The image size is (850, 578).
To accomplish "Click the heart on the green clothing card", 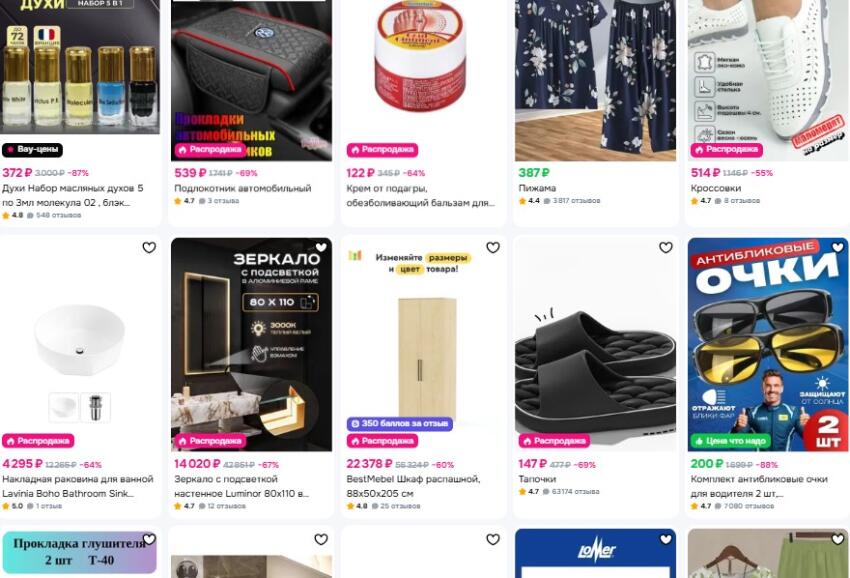I will pos(838,539).
